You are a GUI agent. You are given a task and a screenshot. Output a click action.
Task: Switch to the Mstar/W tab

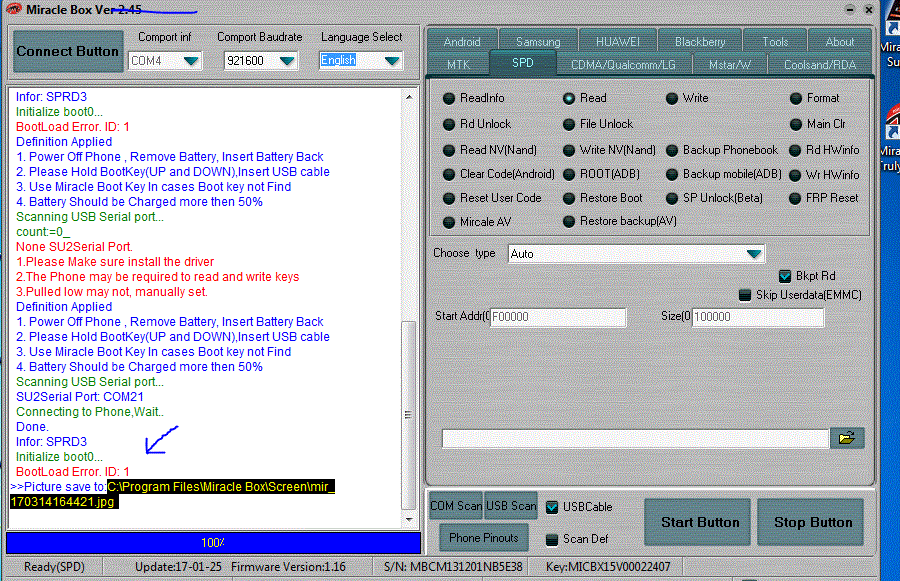(x=730, y=64)
